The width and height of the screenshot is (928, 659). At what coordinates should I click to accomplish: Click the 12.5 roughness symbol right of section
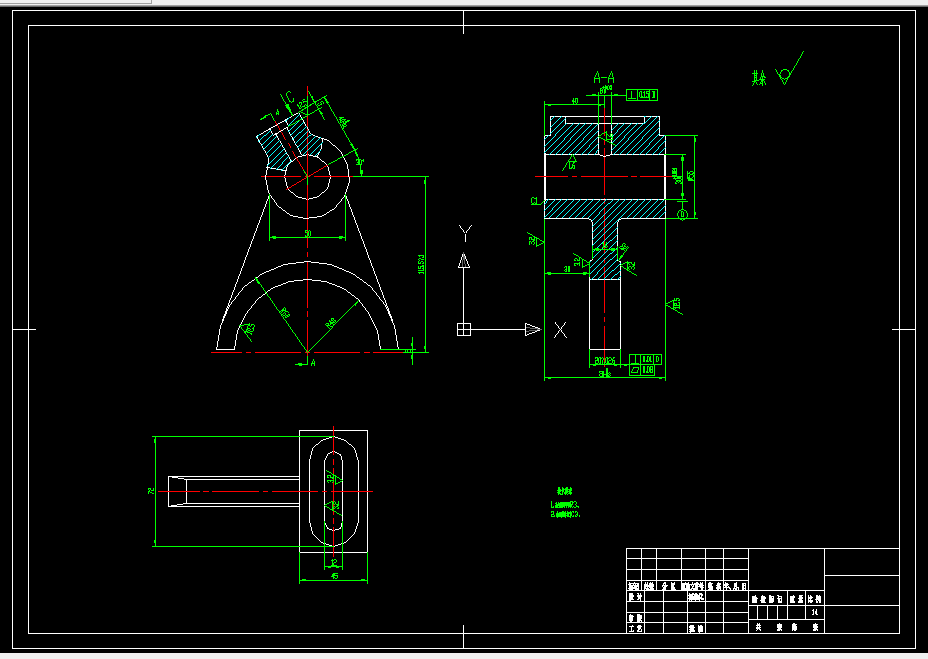tap(674, 305)
